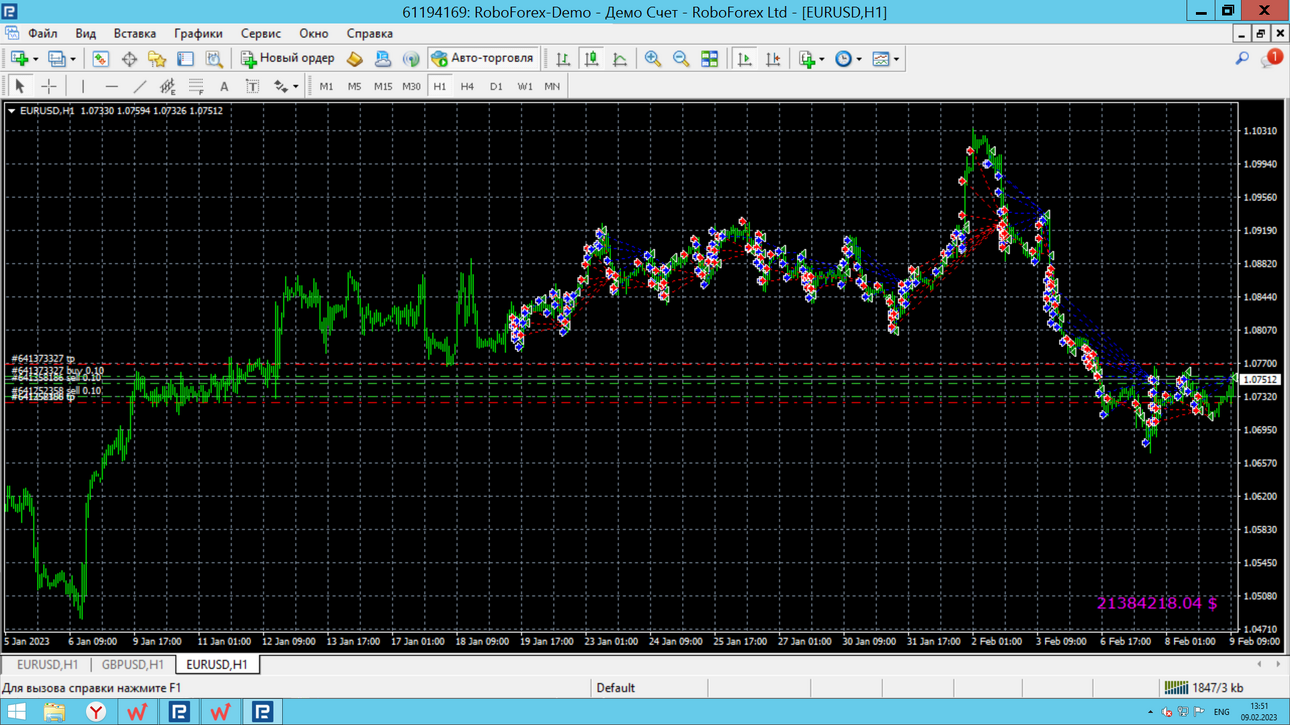Open the chat notifications icon
This screenshot has width=1290, height=725.
click(x=1271, y=59)
